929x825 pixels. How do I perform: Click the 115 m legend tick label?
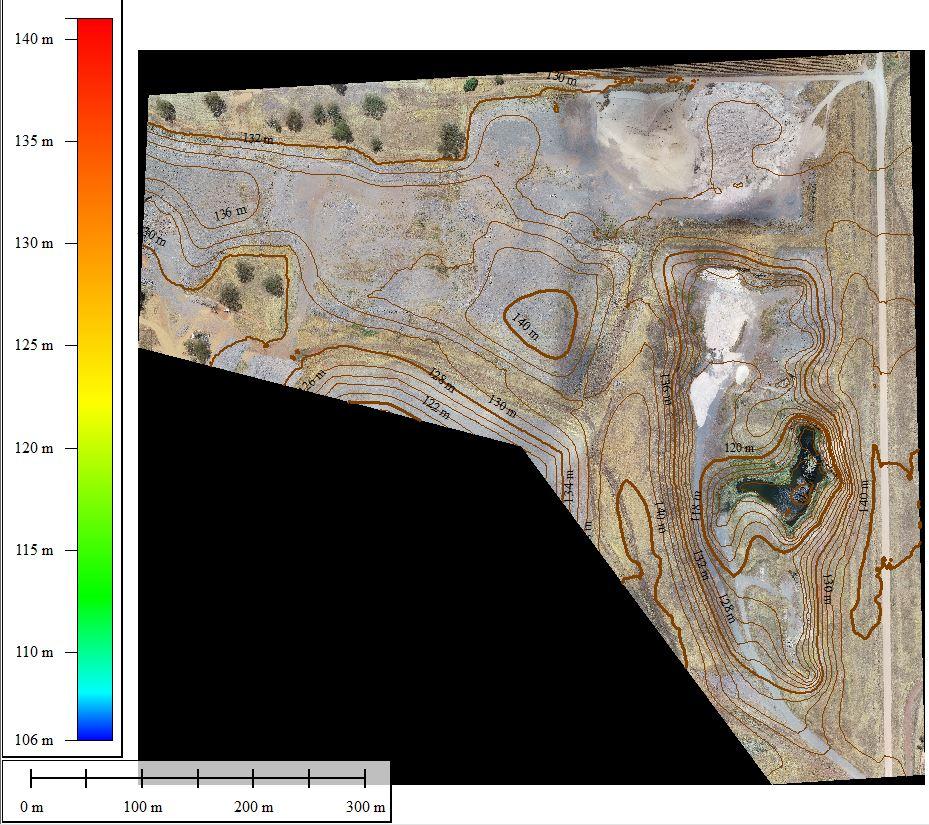[x=33, y=550]
